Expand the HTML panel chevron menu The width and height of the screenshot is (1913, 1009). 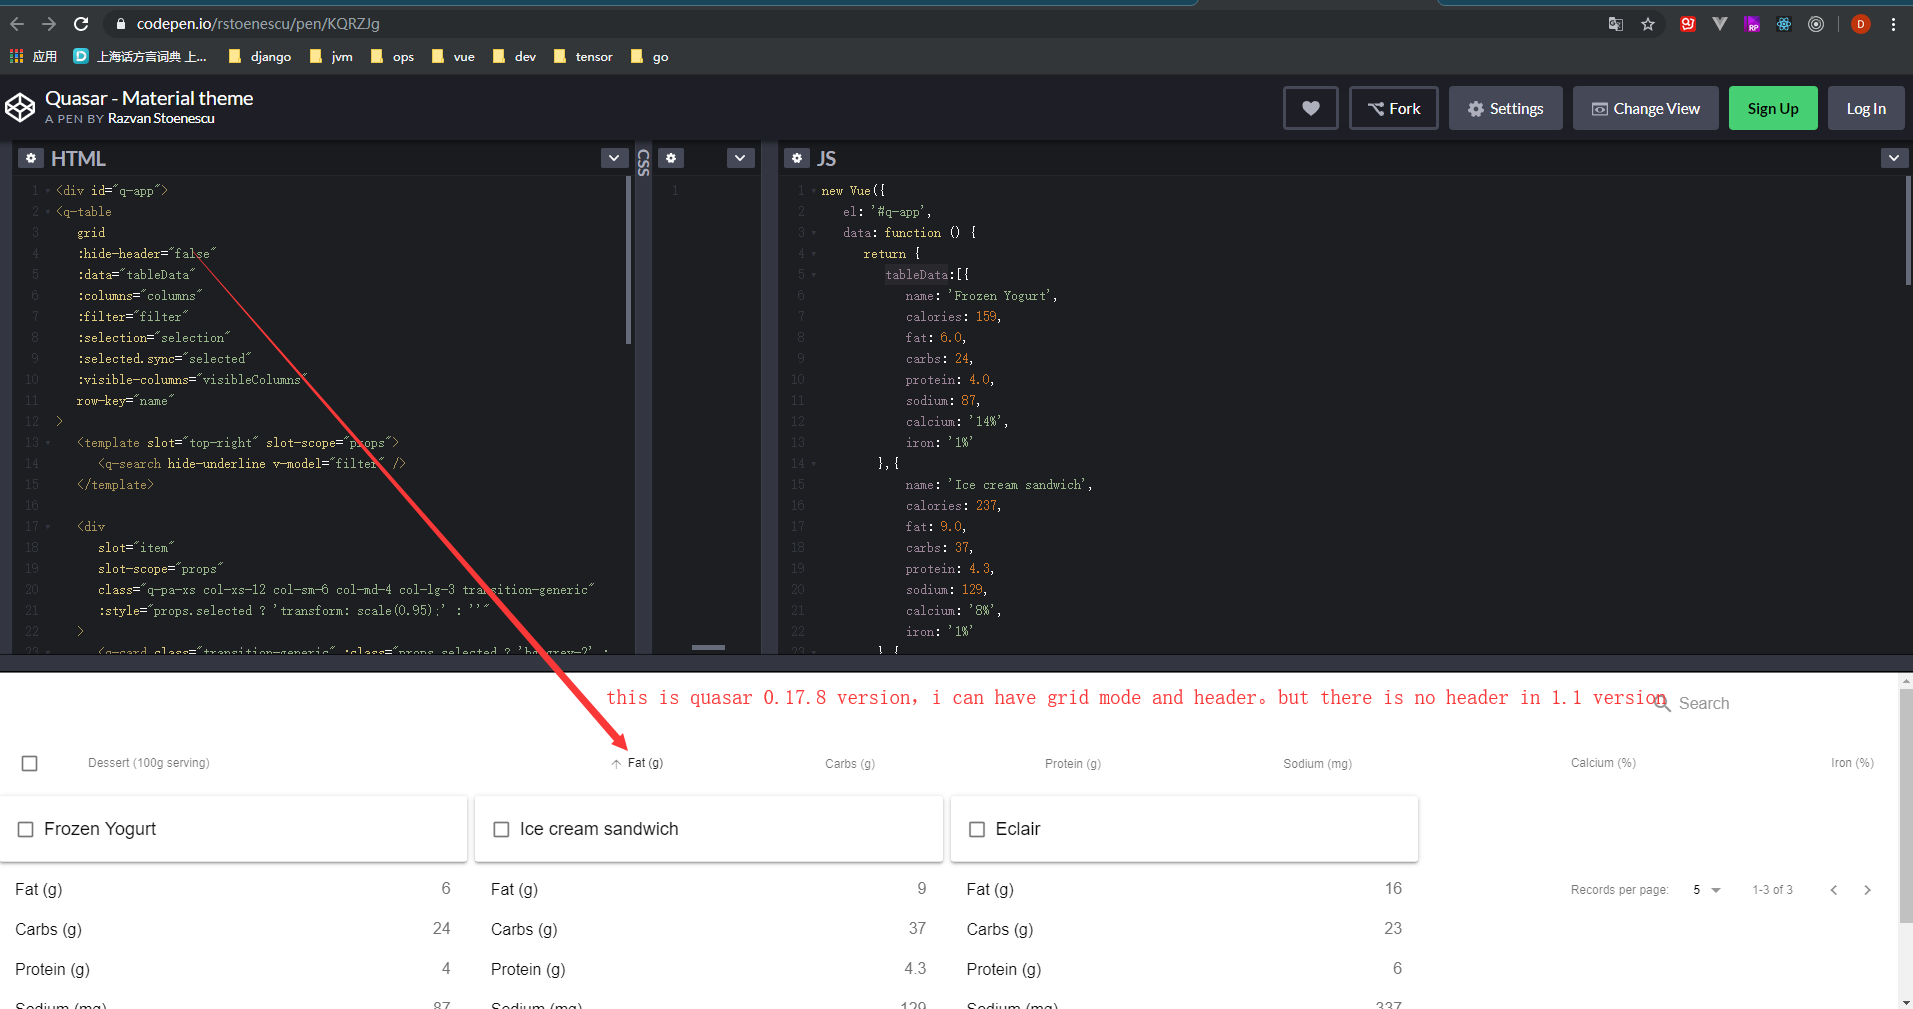click(x=613, y=158)
